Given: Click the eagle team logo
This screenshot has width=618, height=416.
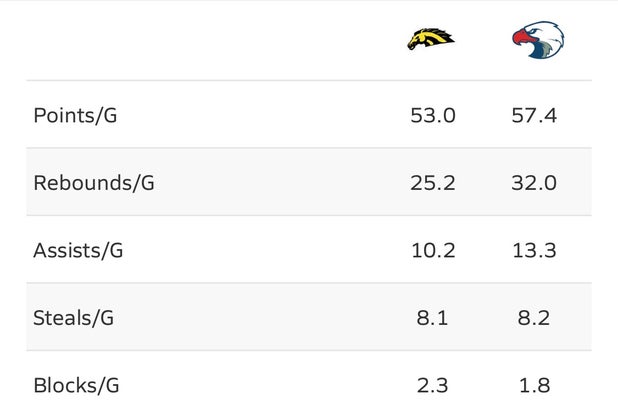Looking at the screenshot, I should coord(538,40).
